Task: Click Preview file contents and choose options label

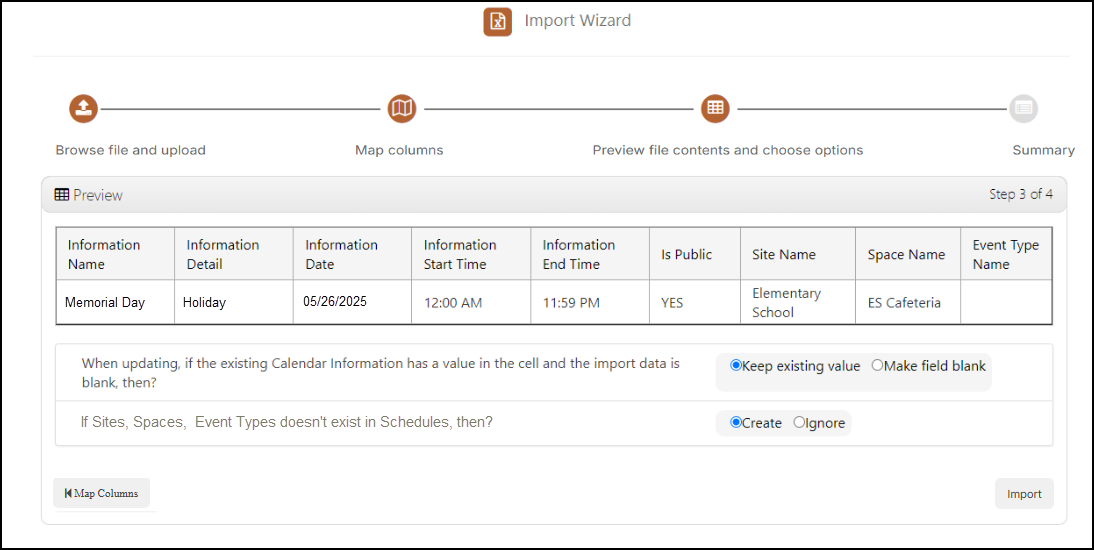Action: (x=728, y=150)
